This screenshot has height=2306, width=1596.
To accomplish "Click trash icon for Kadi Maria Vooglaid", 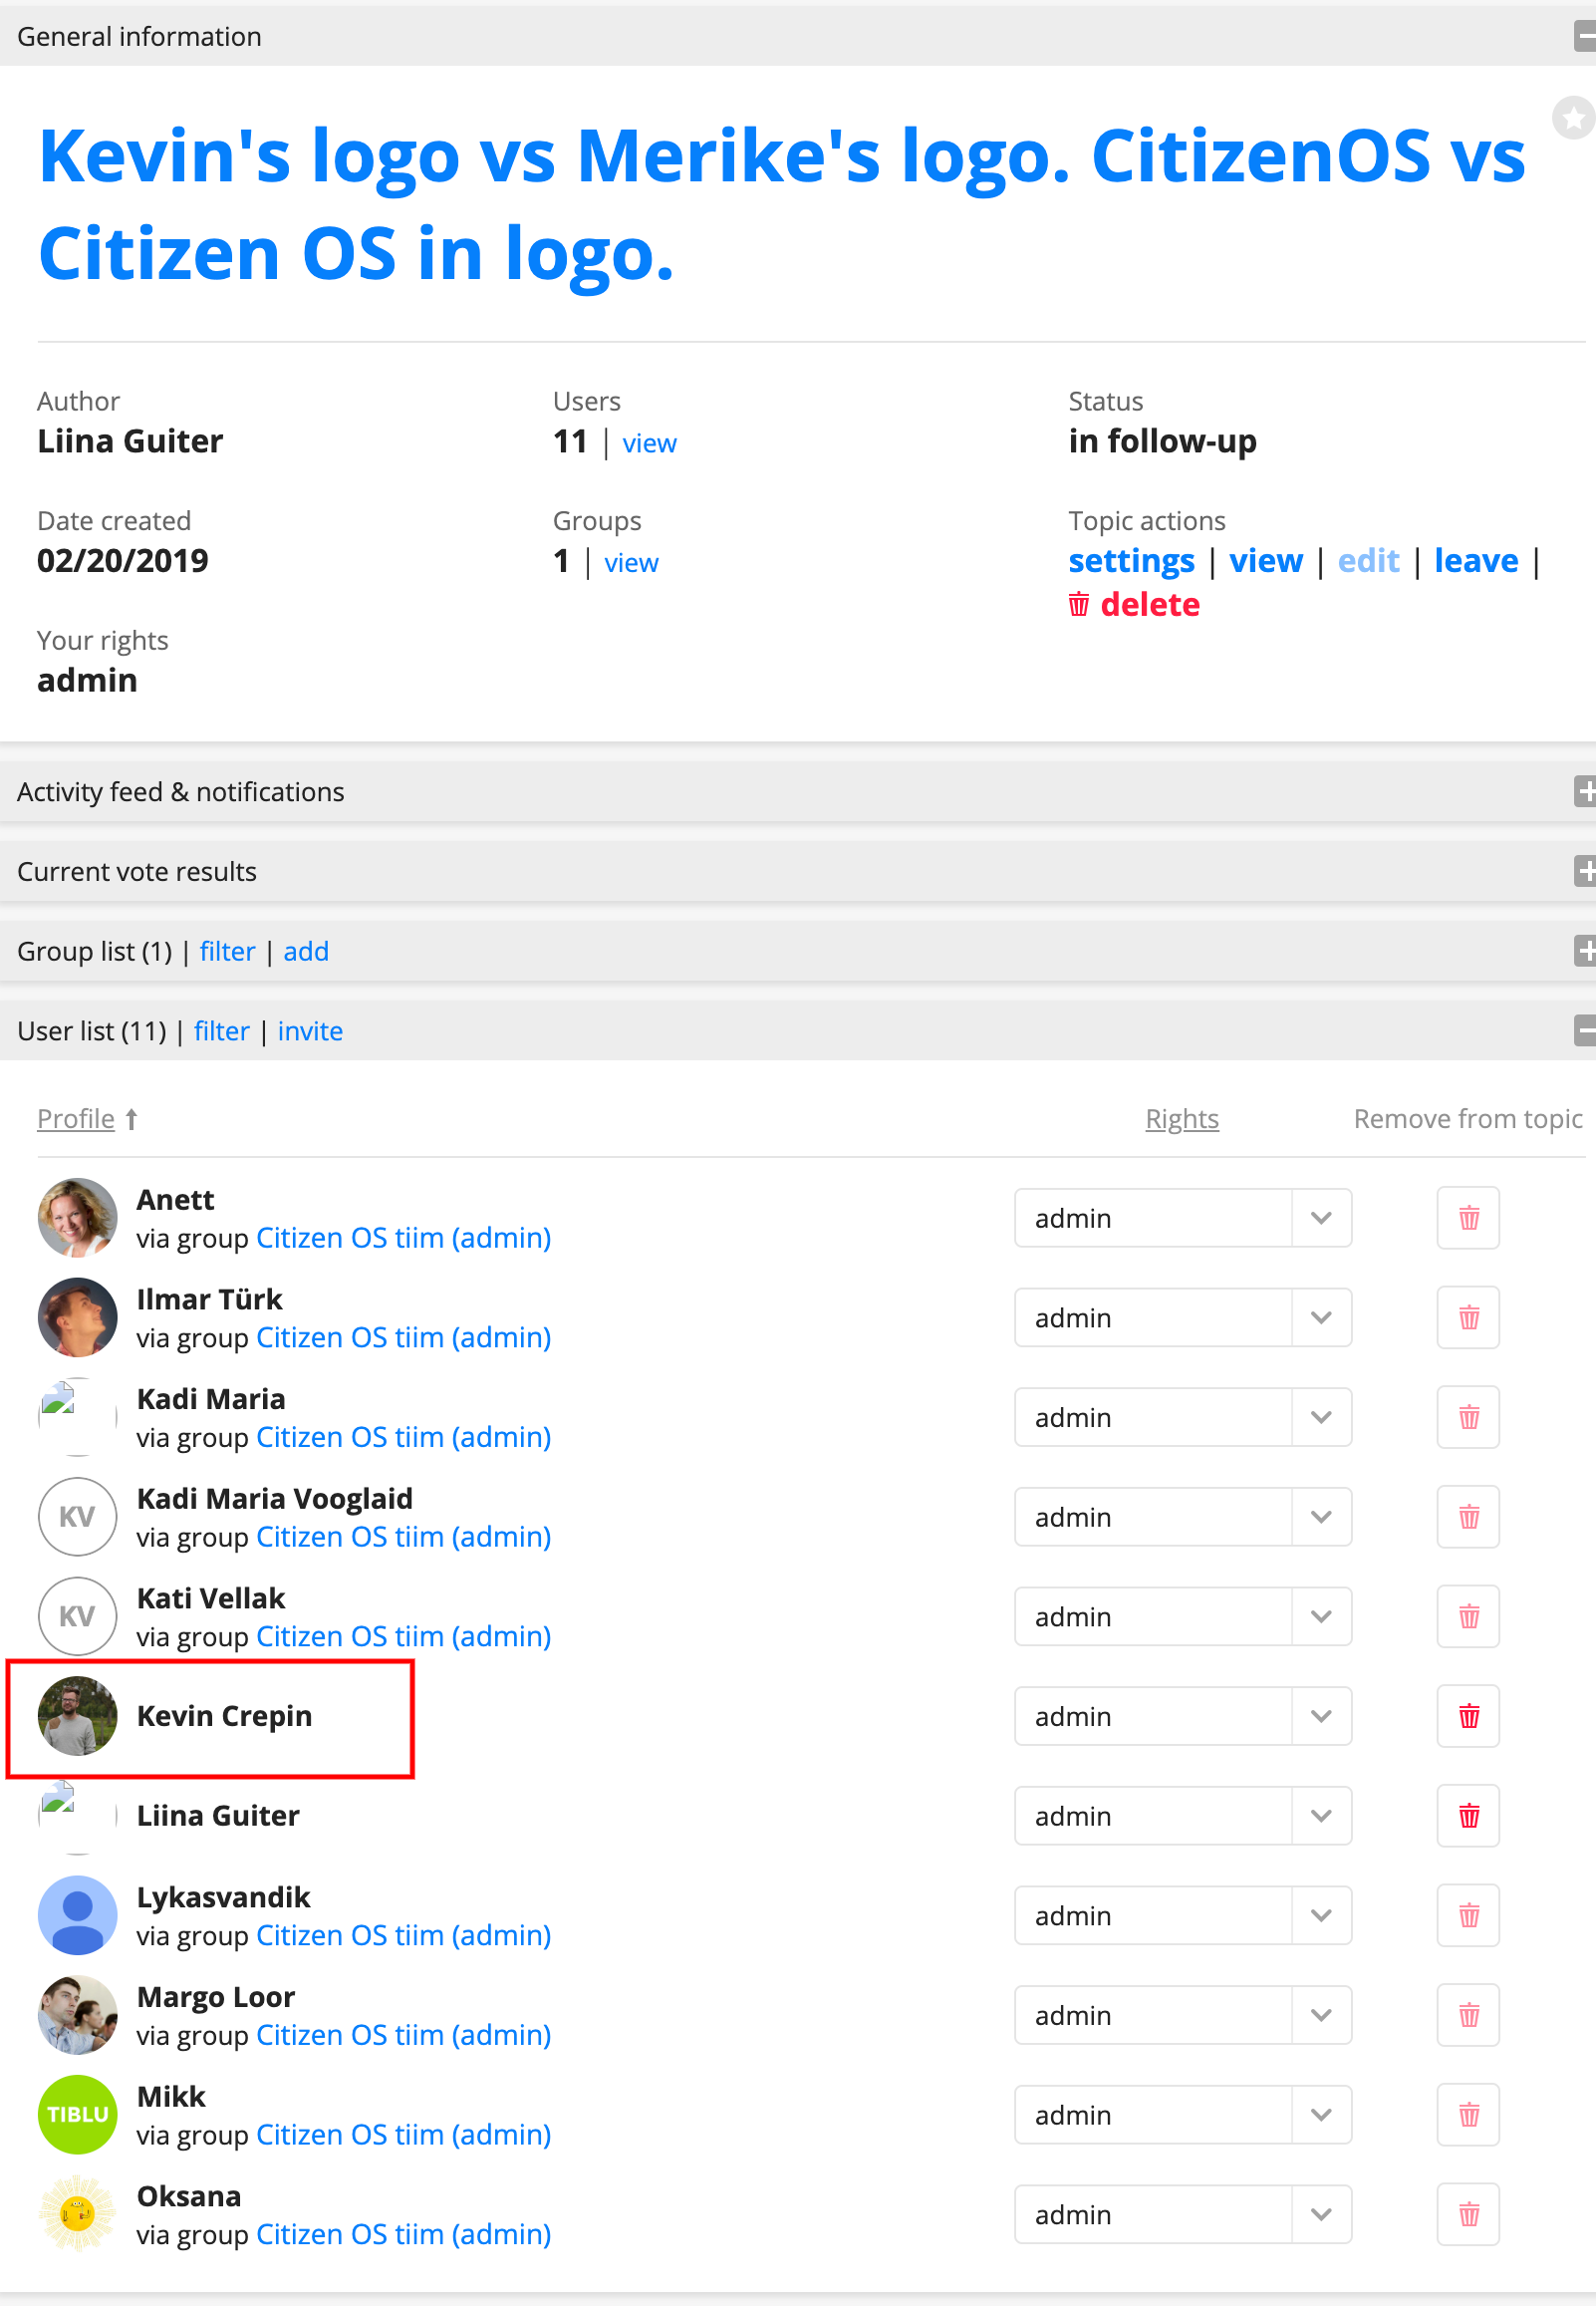I will click(1468, 1517).
